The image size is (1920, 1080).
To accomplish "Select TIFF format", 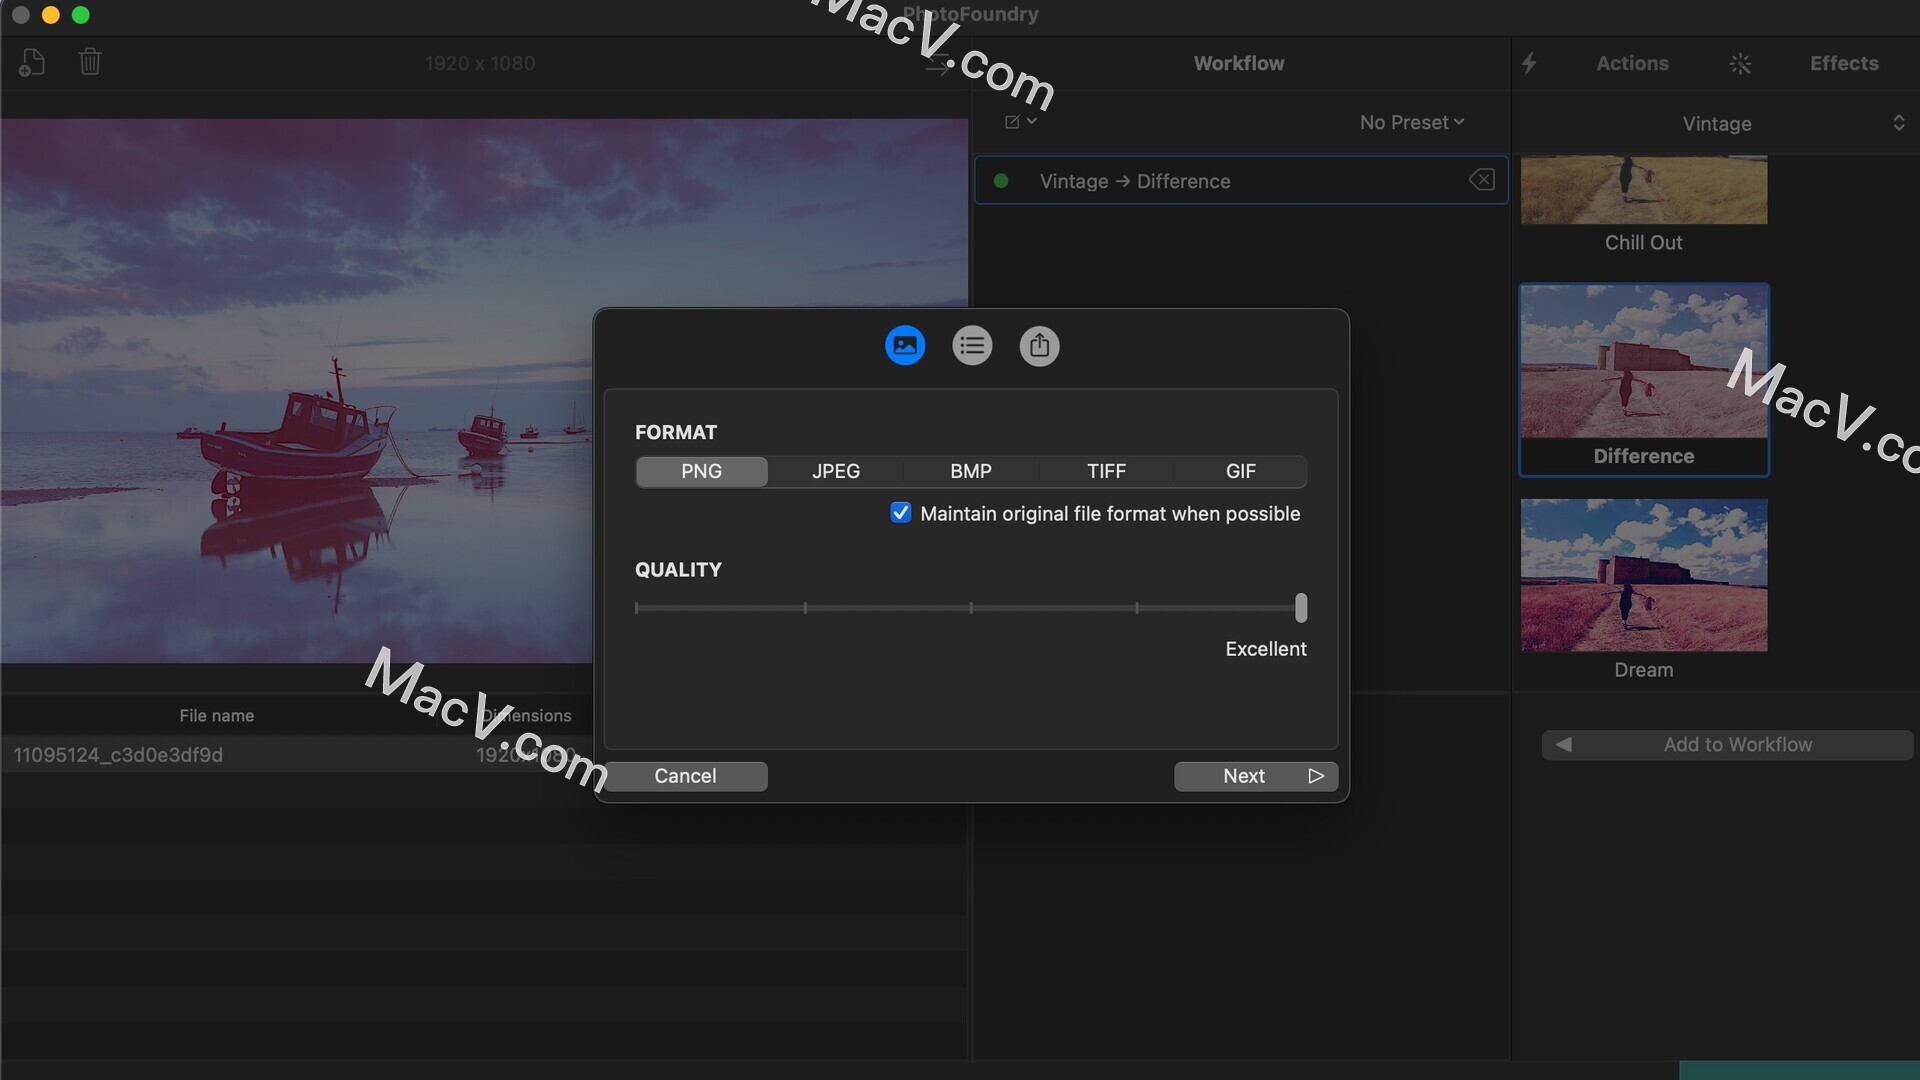I will click(1106, 471).
